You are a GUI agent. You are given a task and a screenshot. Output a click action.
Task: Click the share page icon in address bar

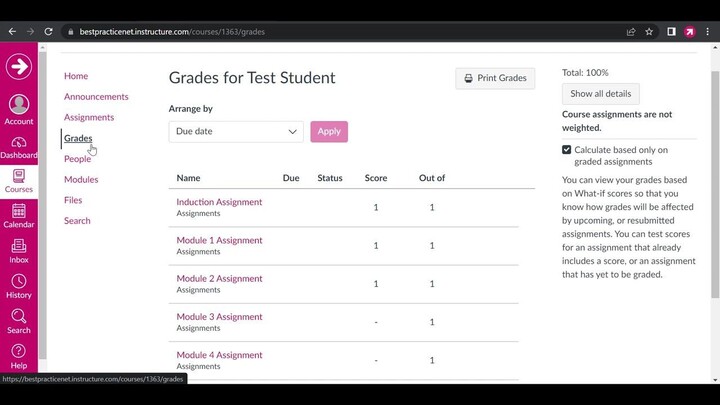tap(631, 32)
